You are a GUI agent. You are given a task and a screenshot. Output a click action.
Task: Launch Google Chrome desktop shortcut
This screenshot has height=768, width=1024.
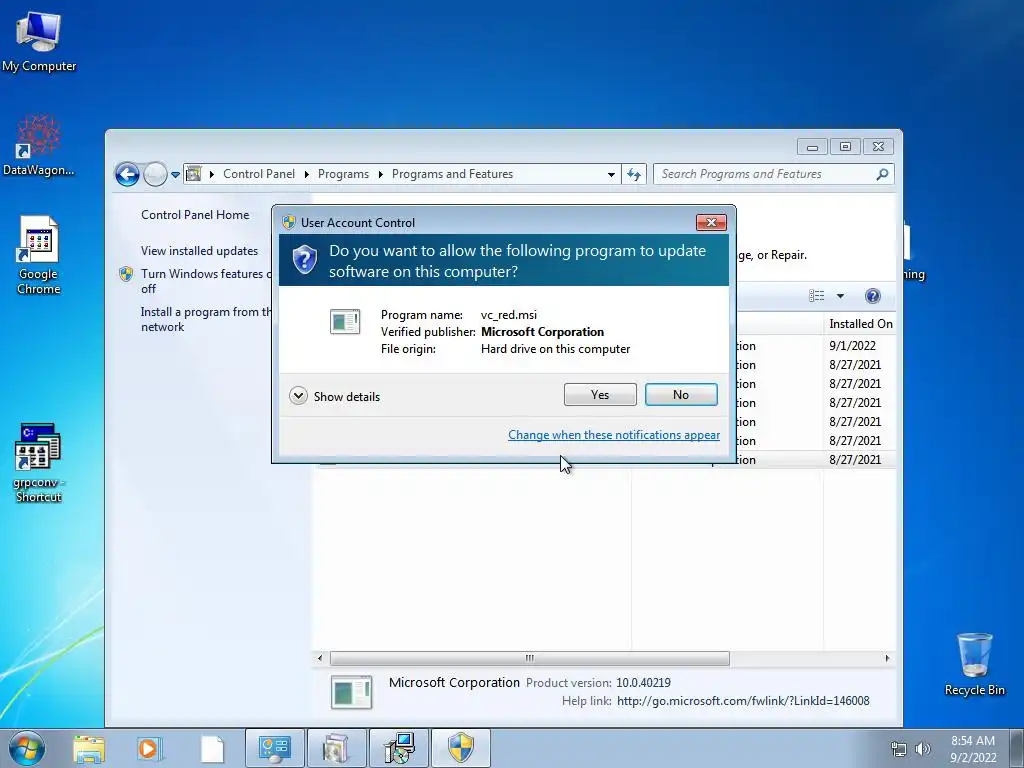pyautogui.click(x=39, y=255)
